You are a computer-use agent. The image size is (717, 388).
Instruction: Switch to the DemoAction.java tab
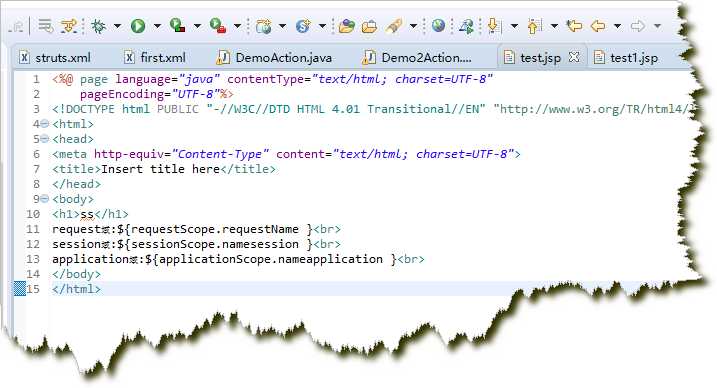[274, 58]
